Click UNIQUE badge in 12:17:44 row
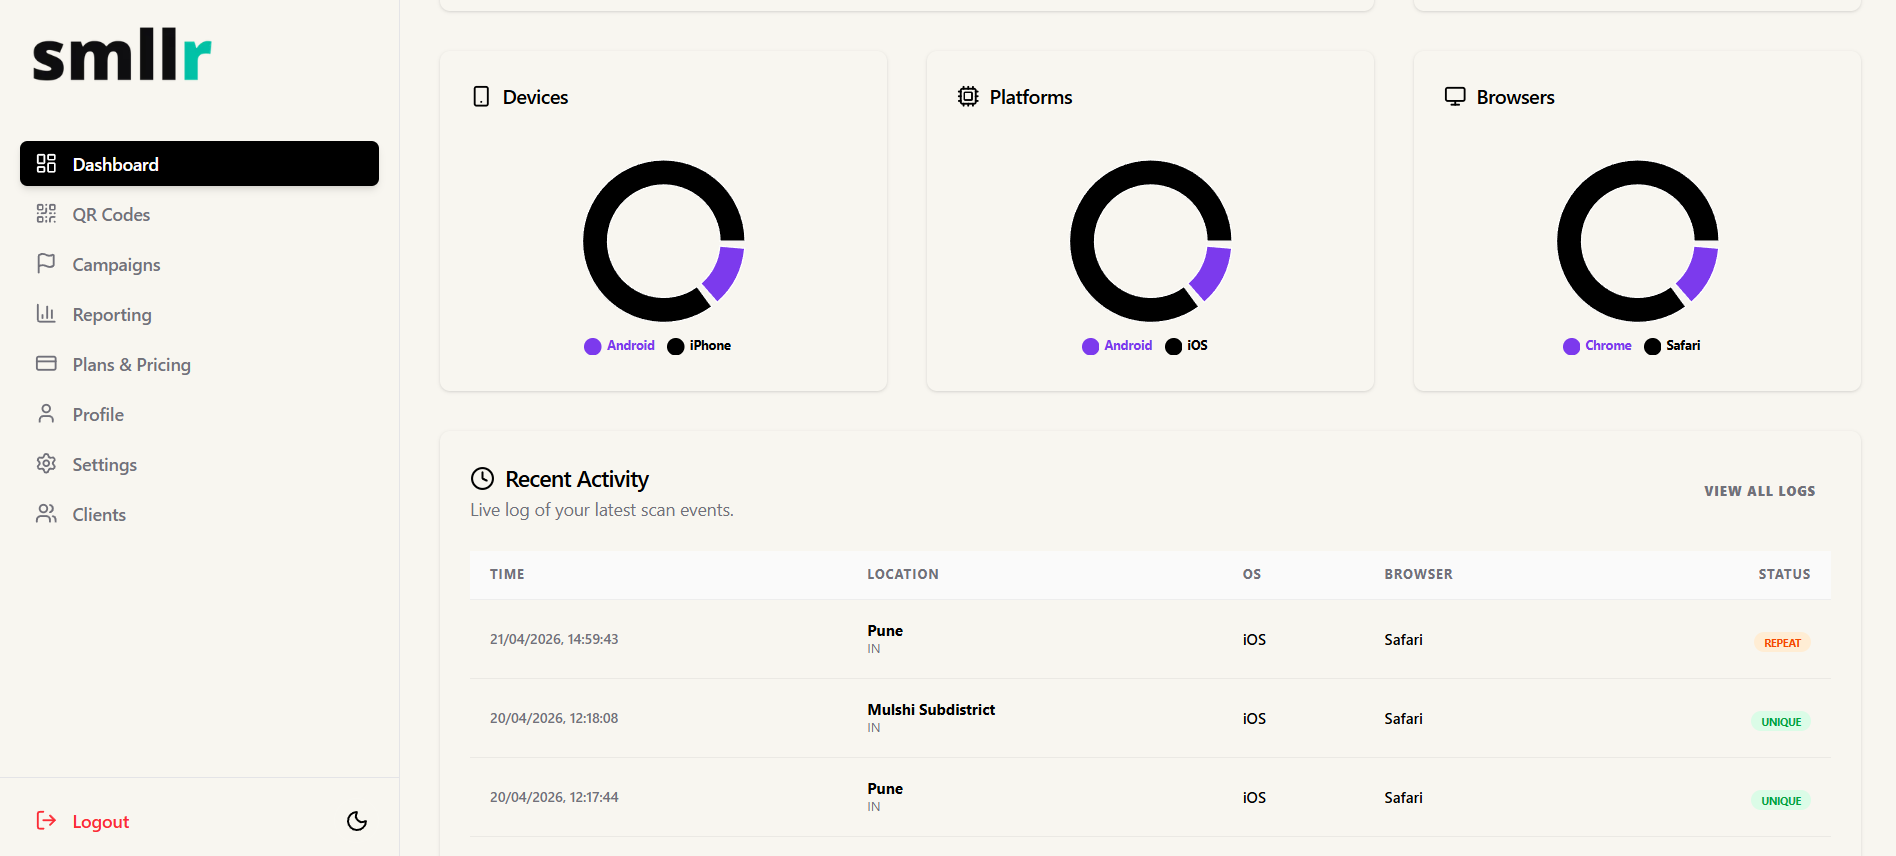 (x=1781, y=800)
